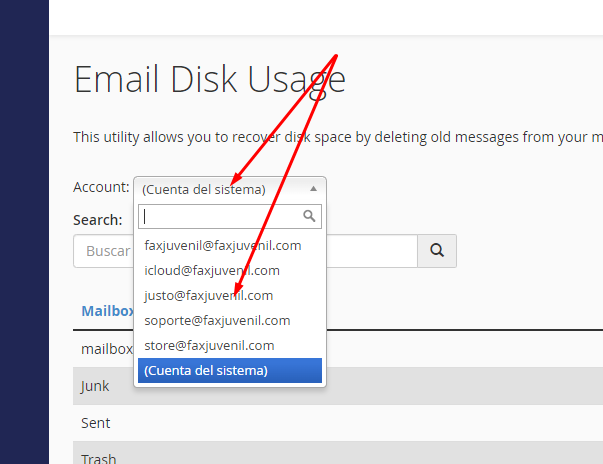Image resolution: width=603 pixels, height=464 pixels.
Task: Choose store@faxjuvenil.com account option
Action: (209, 345)
